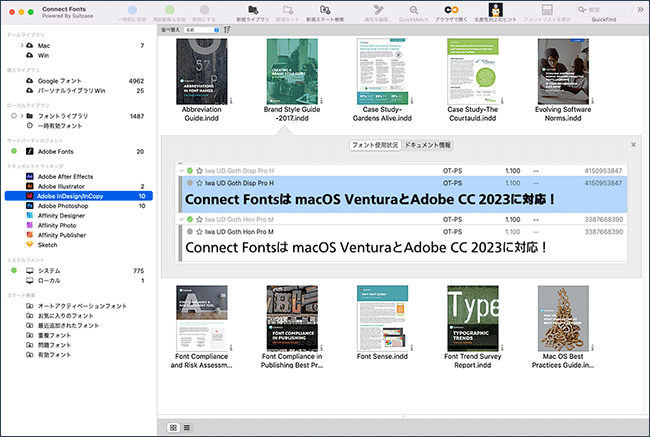Favorite the Iwa UD Goth Hon Pro M font star
This screenshot has height=437, width=650.
coord(199,232)
